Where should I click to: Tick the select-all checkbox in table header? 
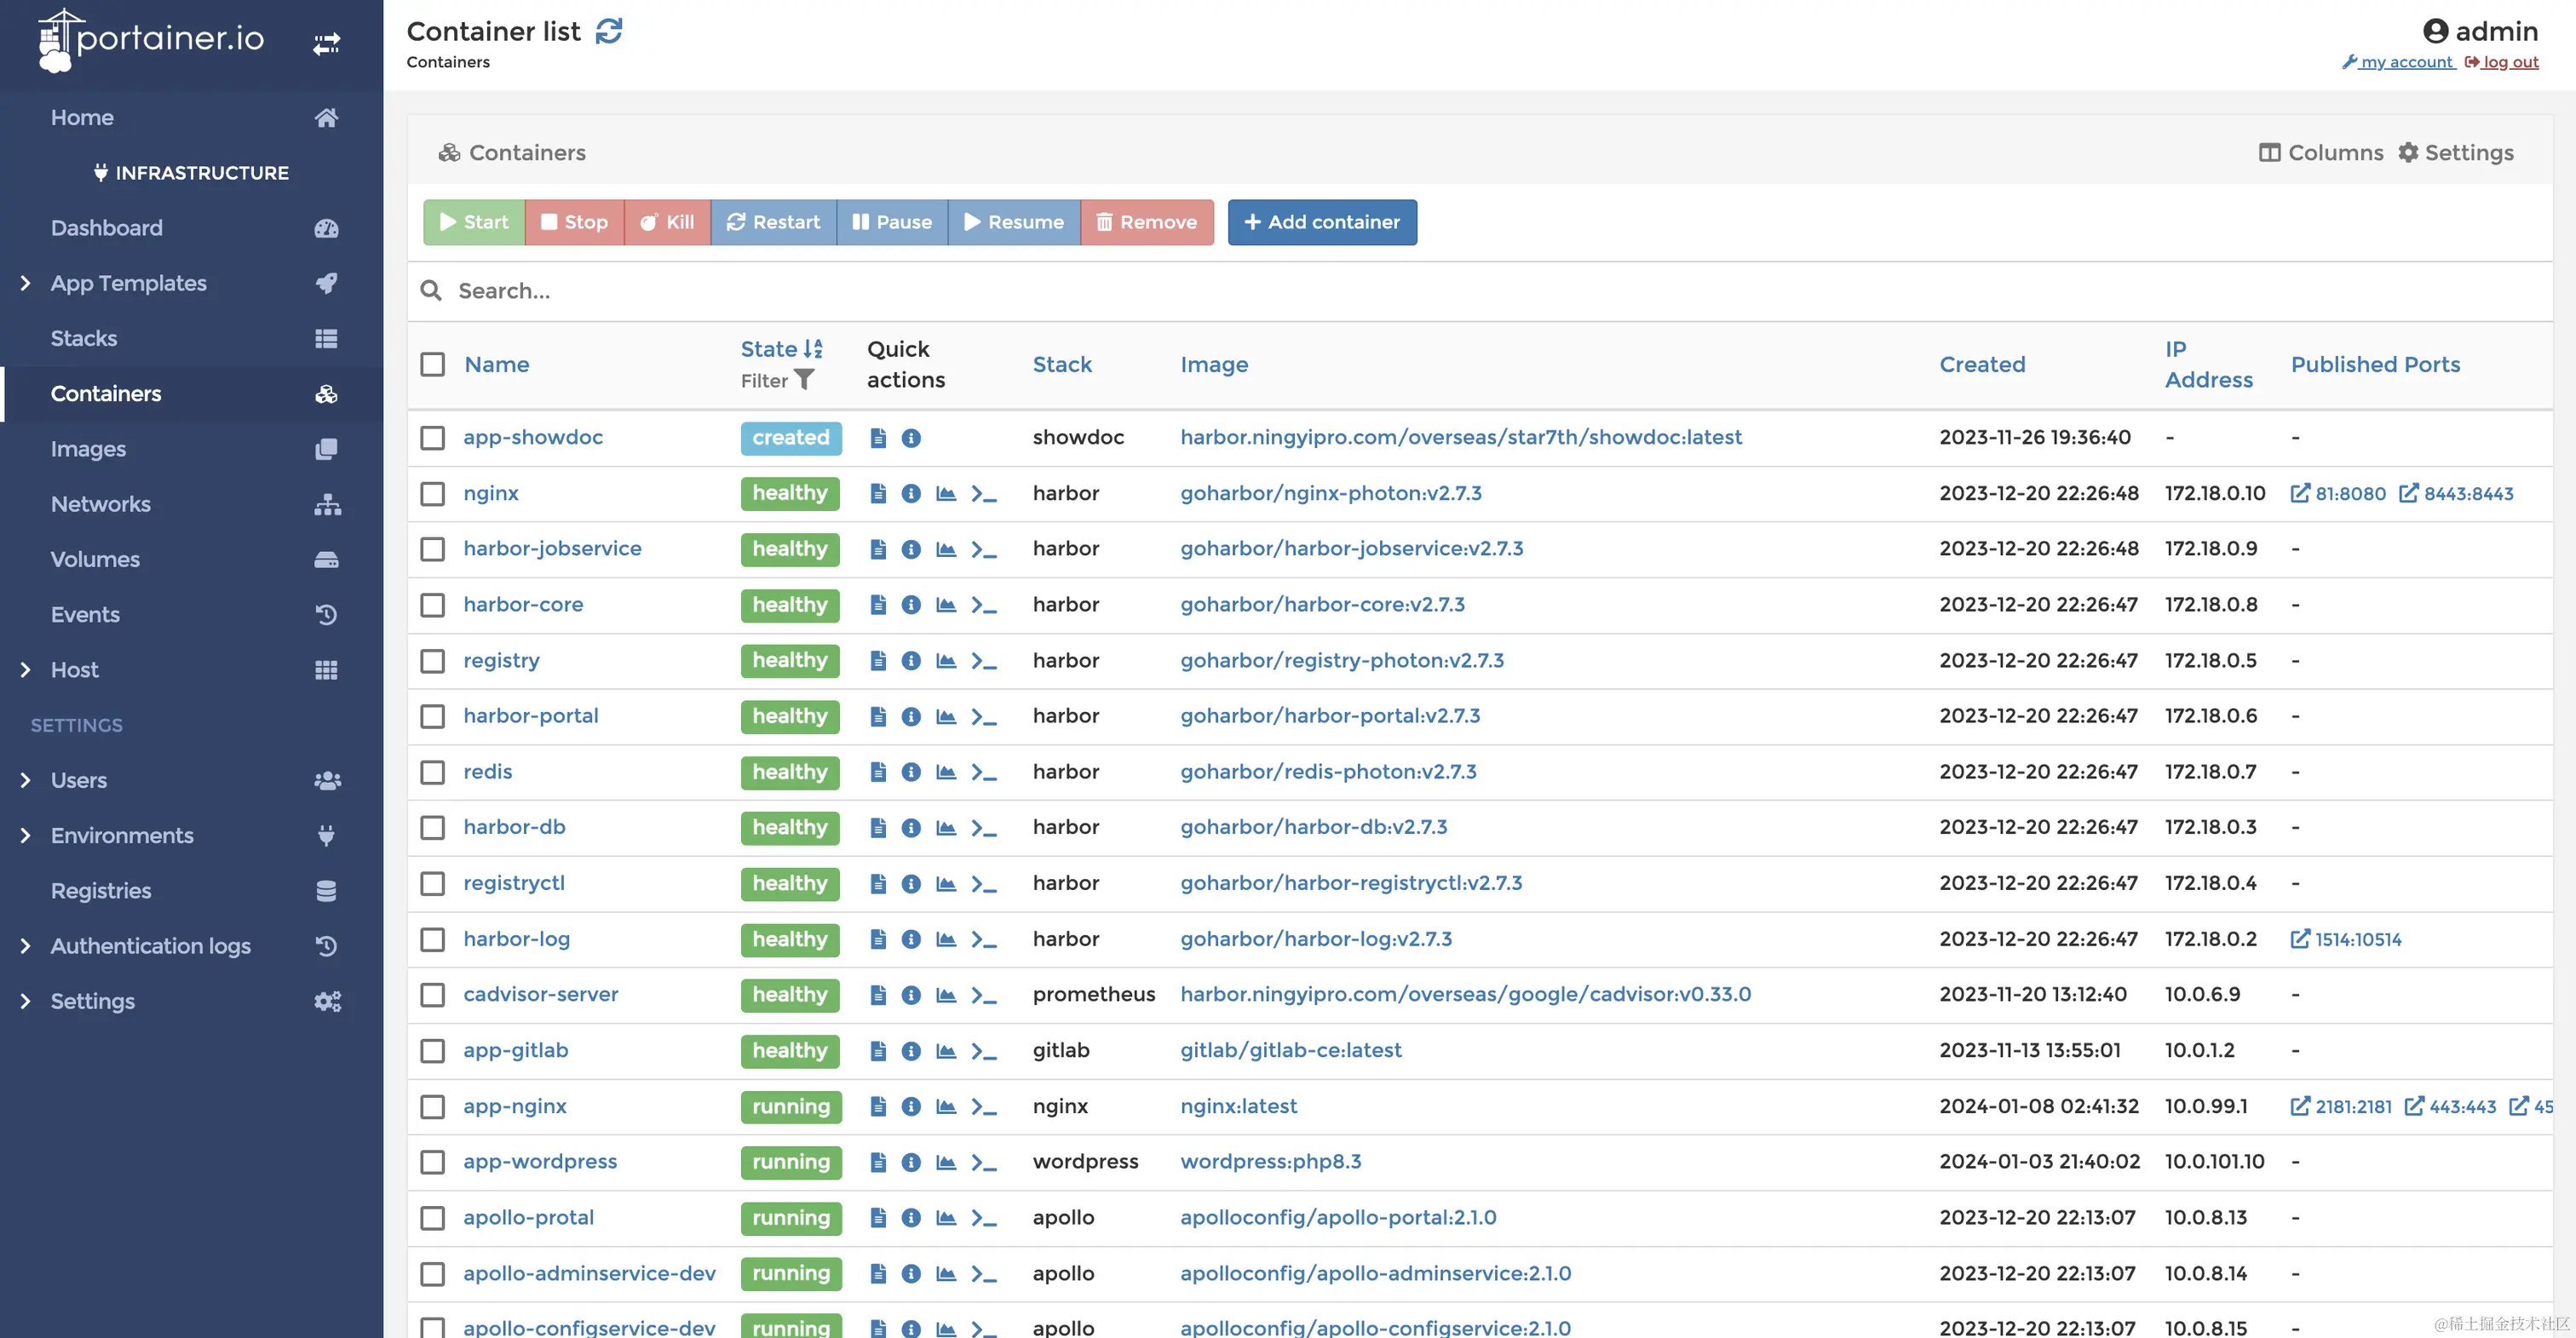pos(433,364)
